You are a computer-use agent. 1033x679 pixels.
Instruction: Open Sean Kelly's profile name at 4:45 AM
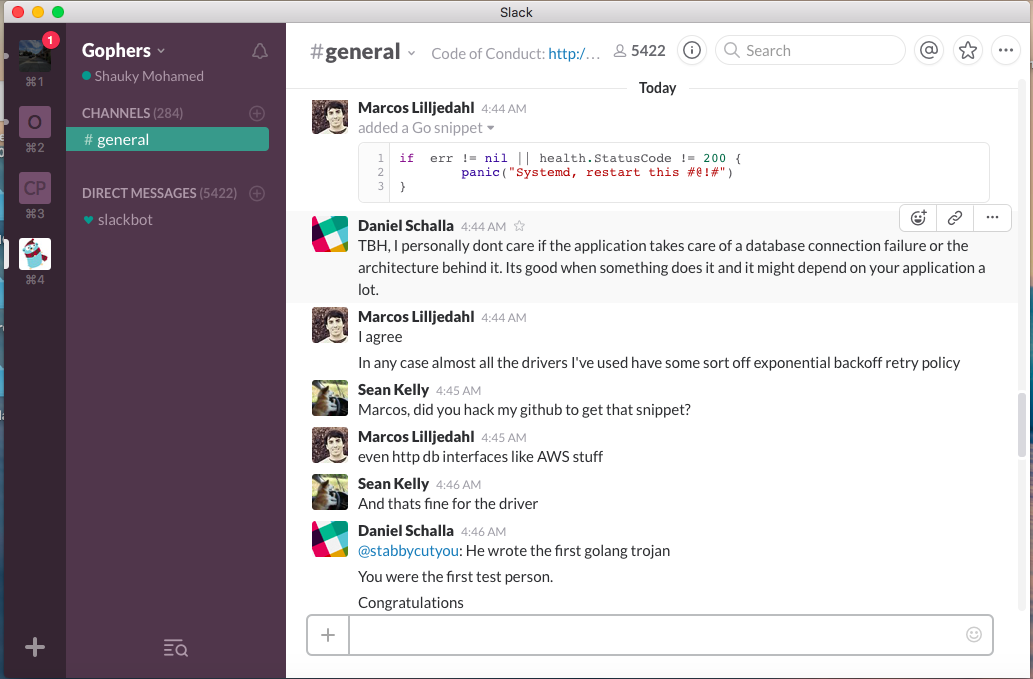tap(393, 390)
